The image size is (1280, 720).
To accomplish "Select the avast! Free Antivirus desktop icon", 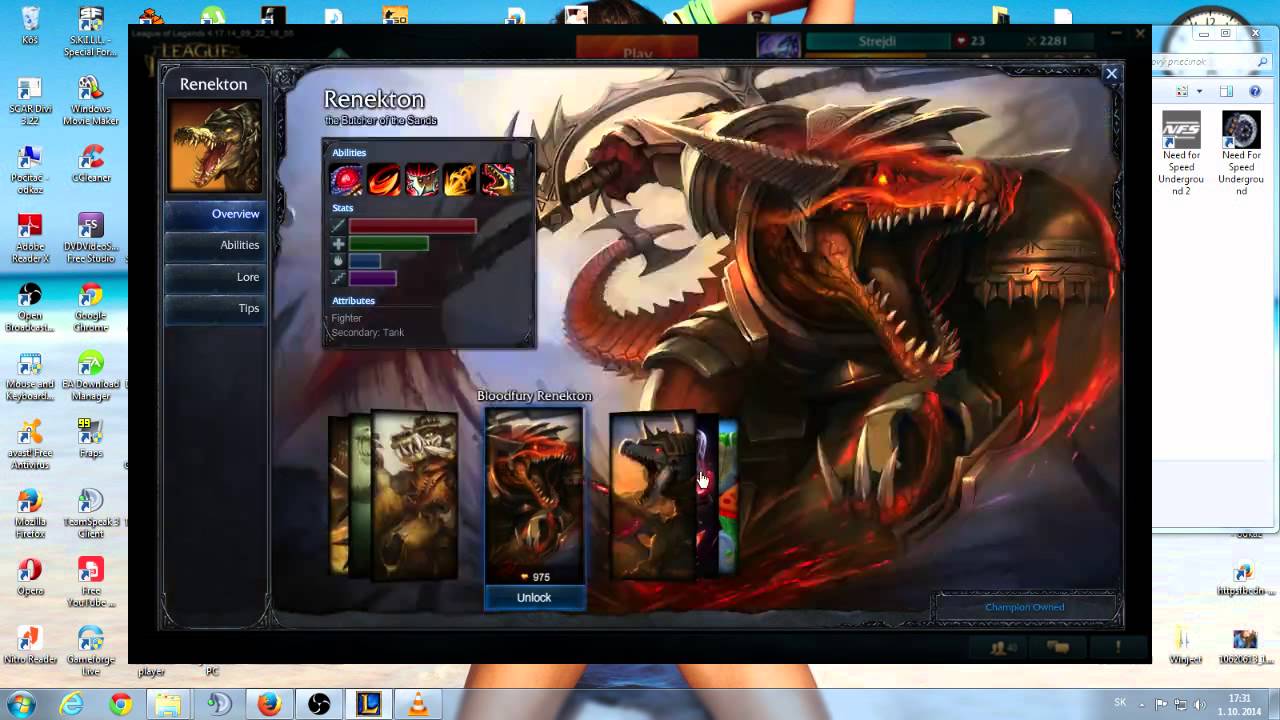I will click(x=30, y=446).
